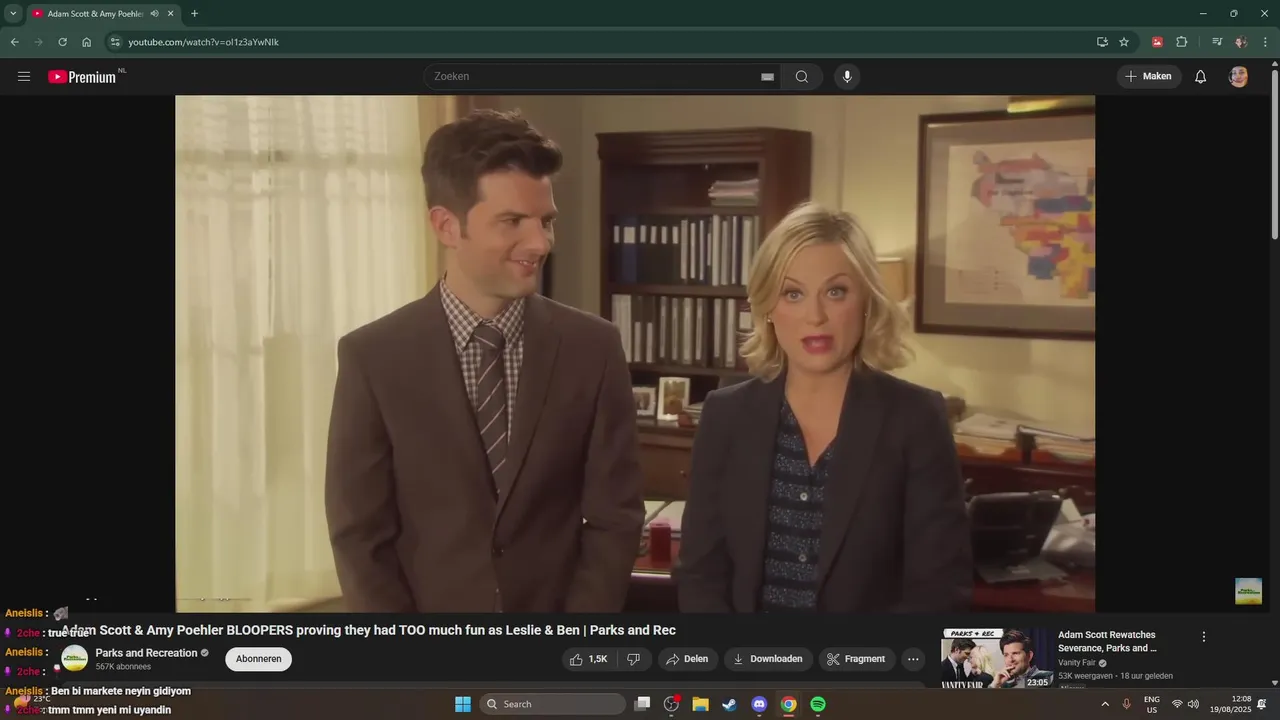Open Discord from taskbar
This screenshot has width=1280, height=720.
pos(759,704)
